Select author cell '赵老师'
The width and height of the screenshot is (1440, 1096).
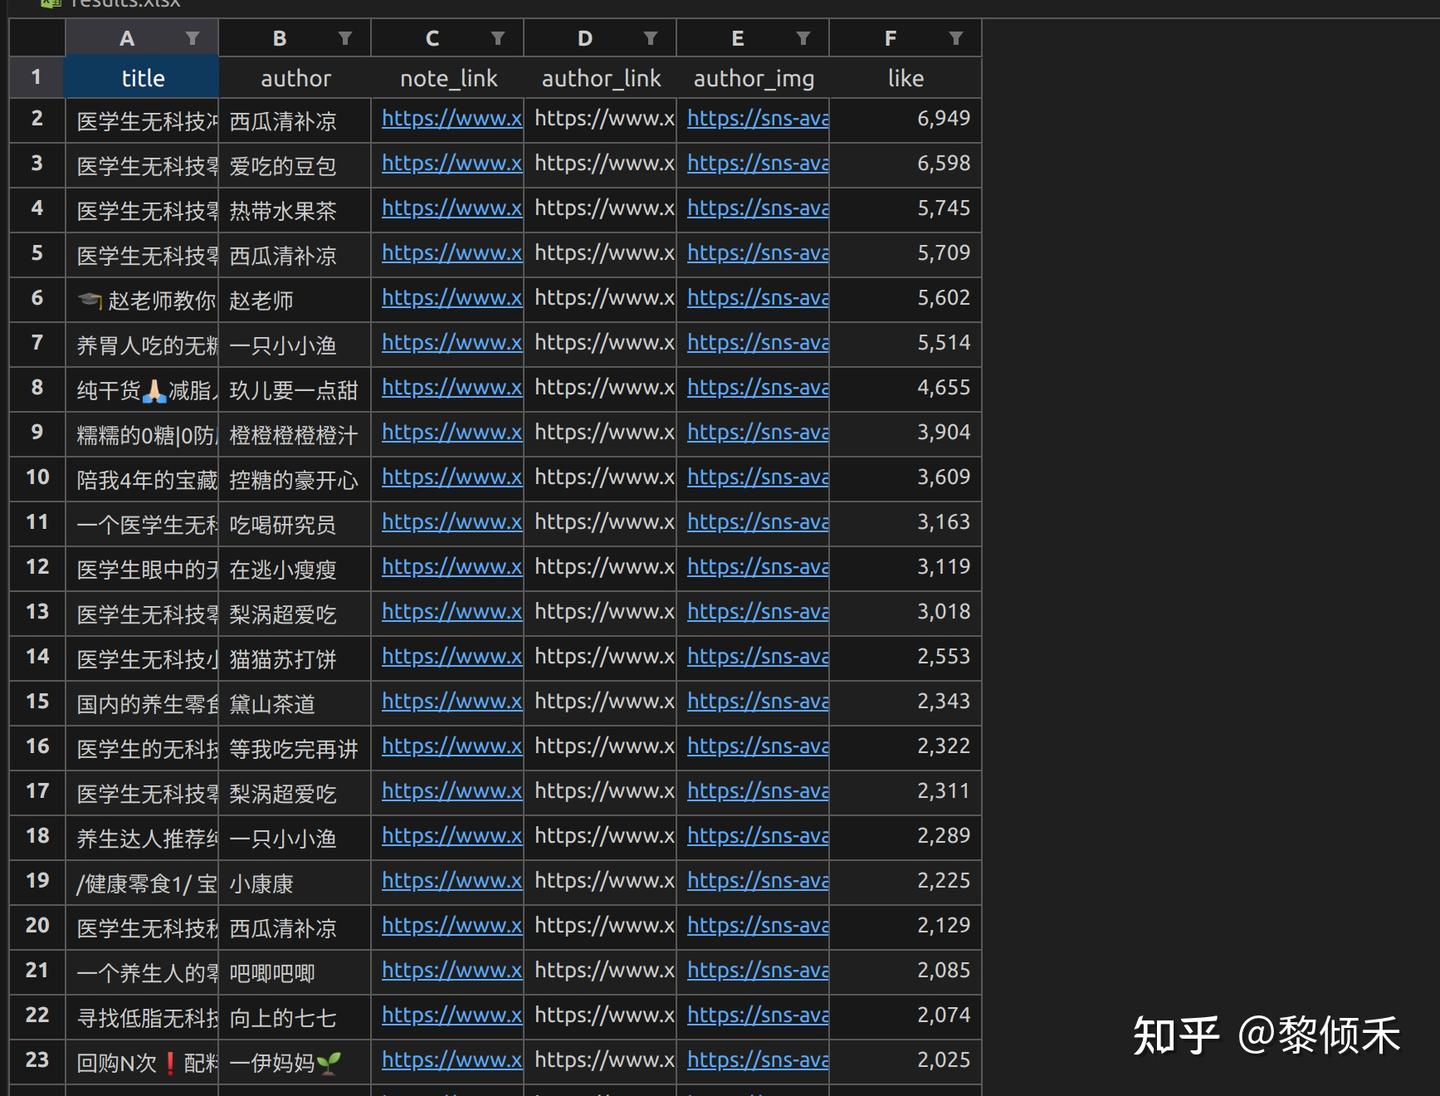[295, 298]
